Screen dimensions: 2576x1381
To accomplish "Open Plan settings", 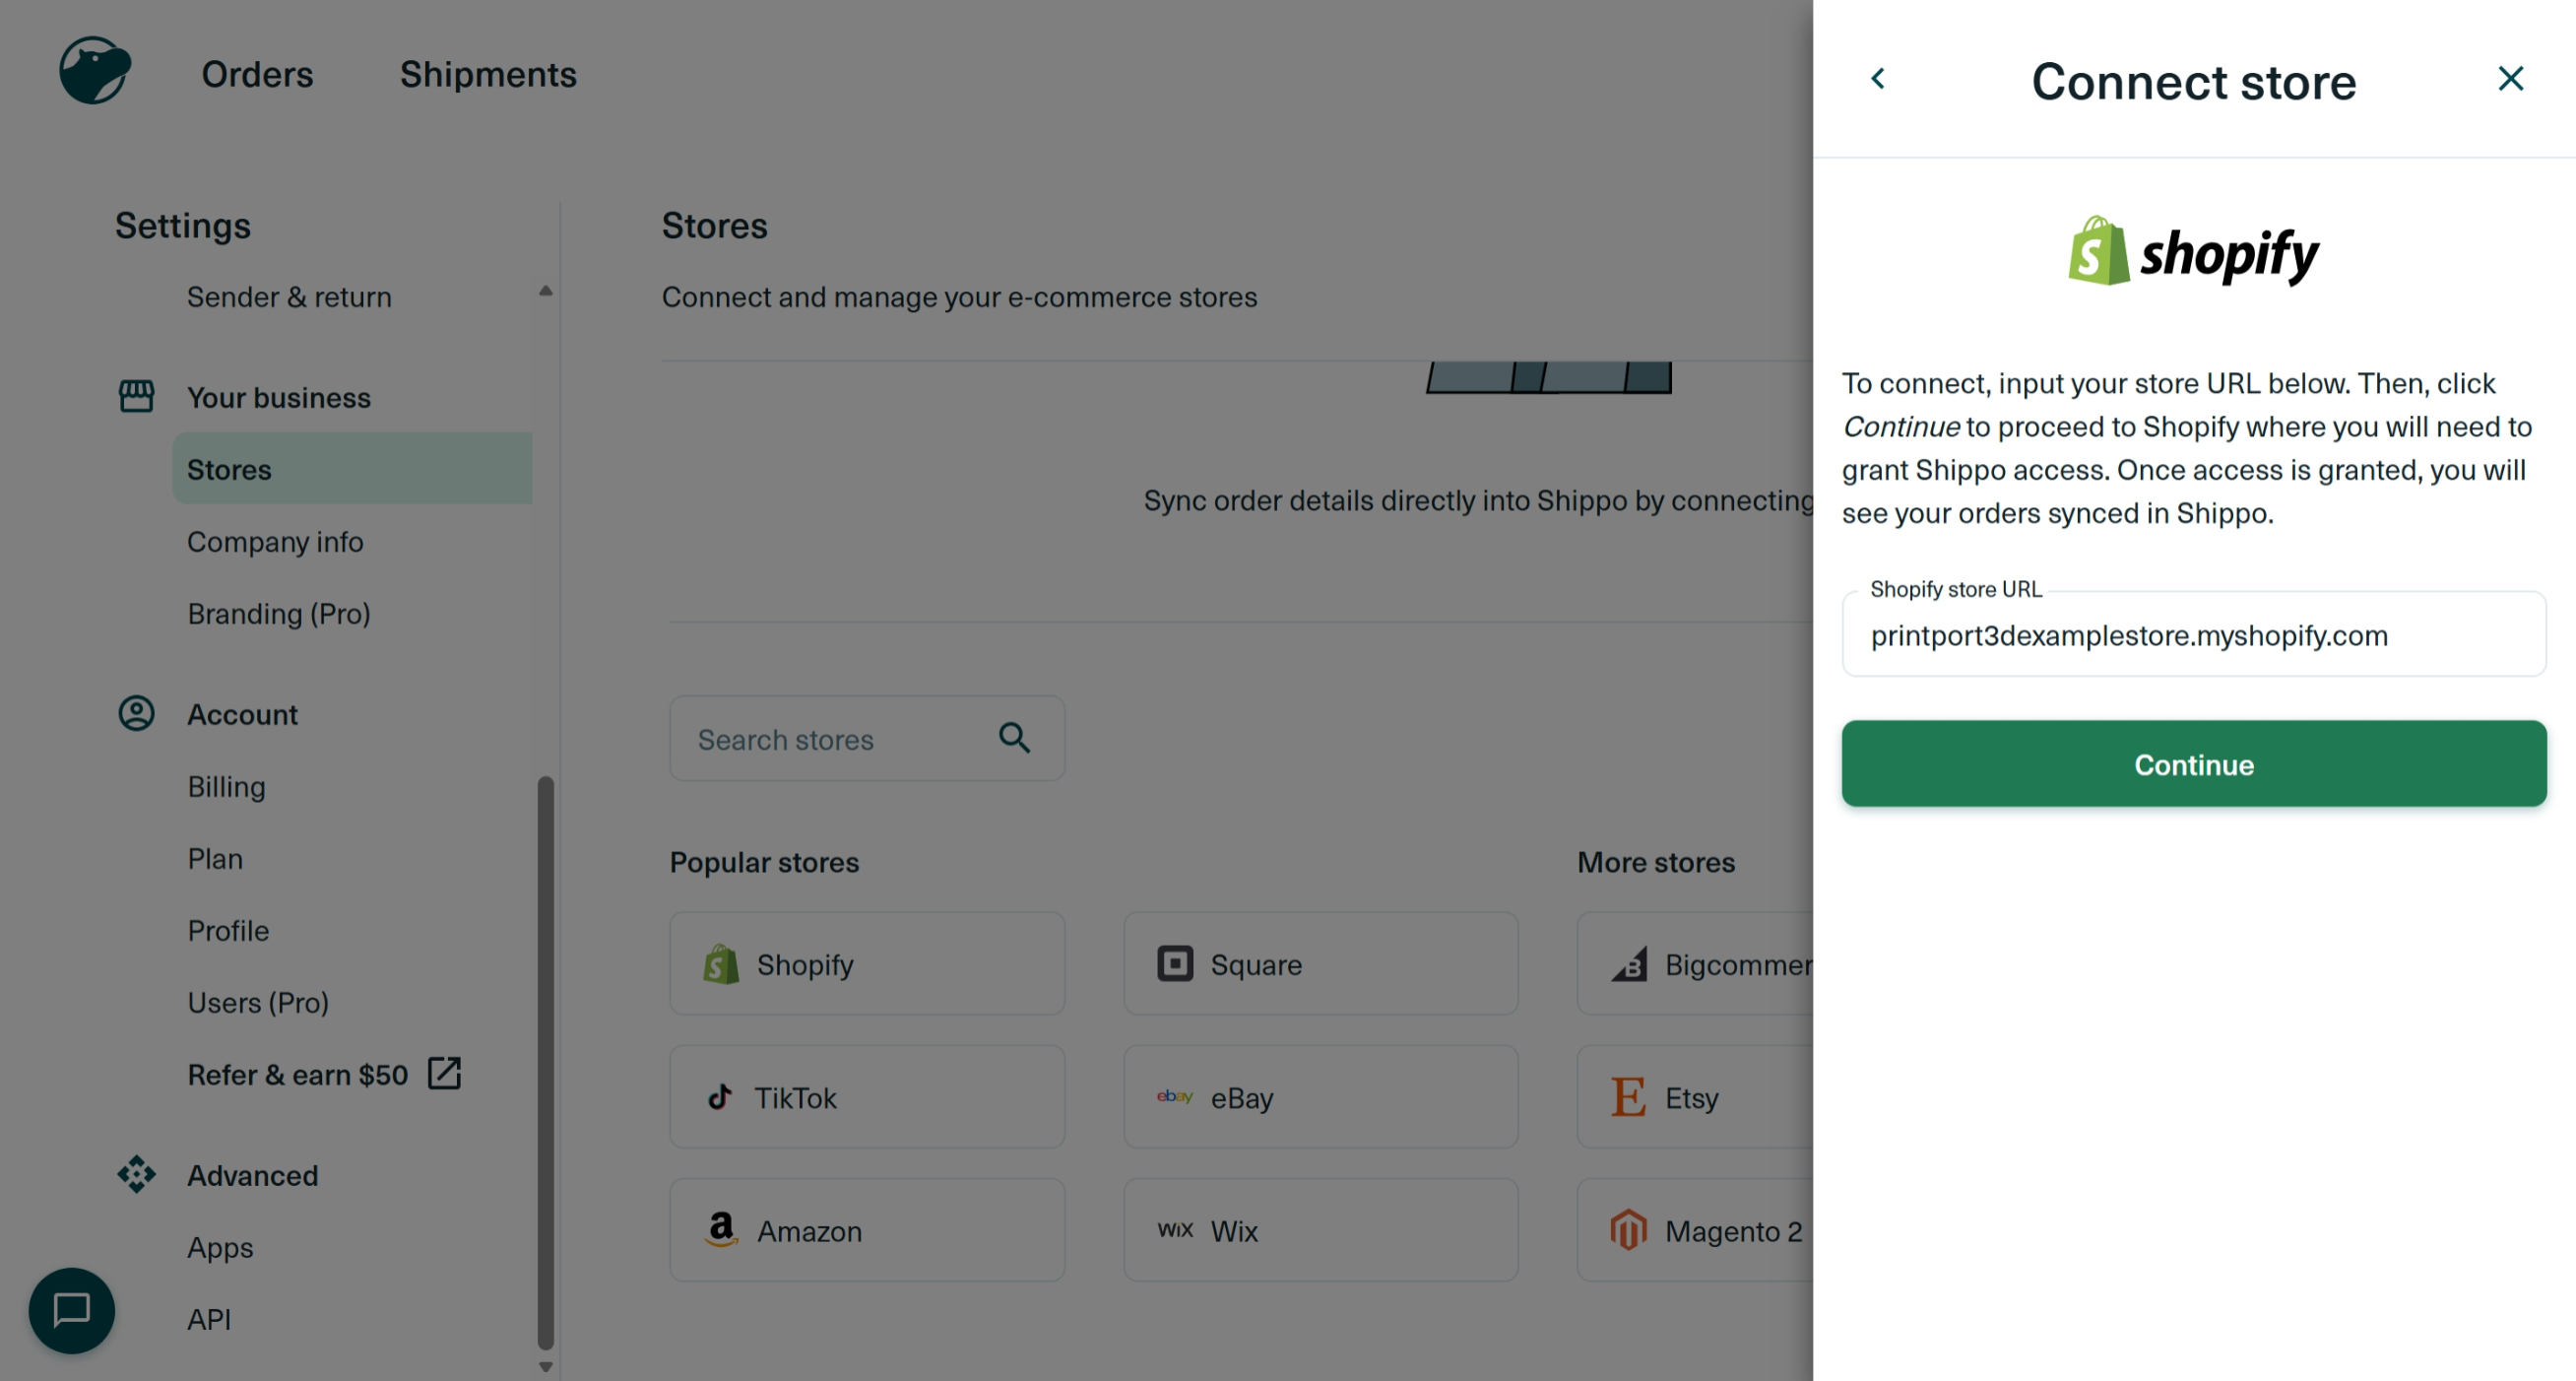I will click(x=215, y=858).
